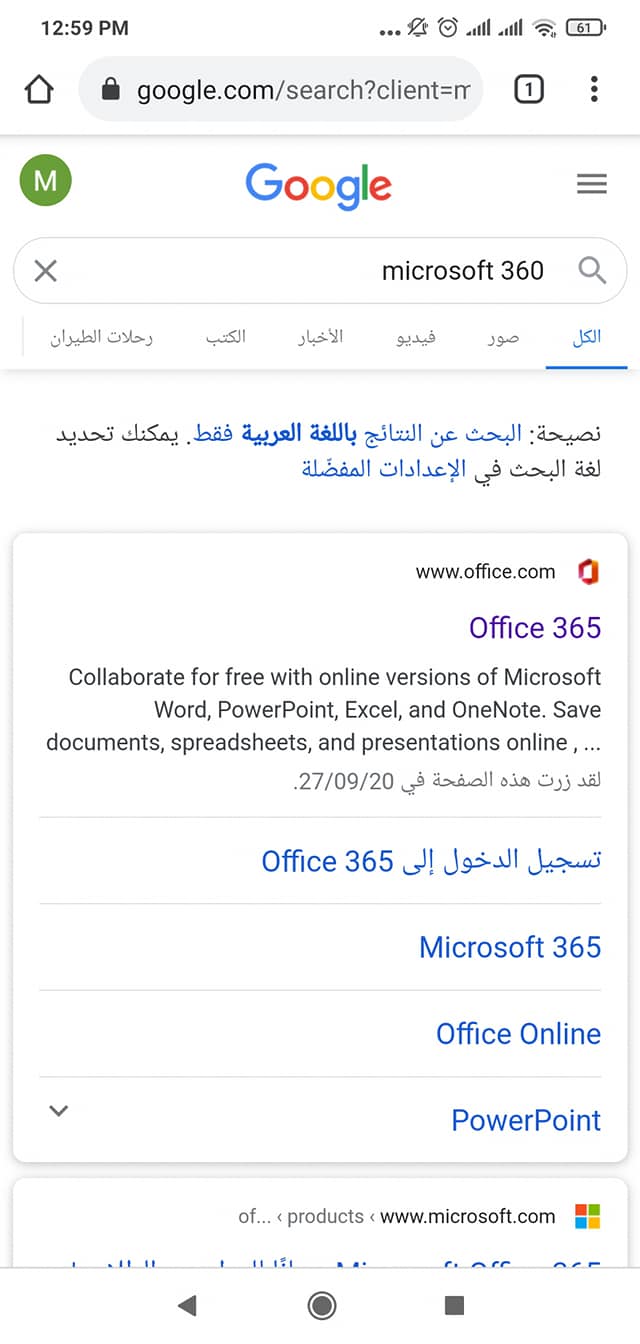Viewport: 640px width, 1344px height.
Task: Select the الأخبار (News) tab
Action: coord(320,337)
